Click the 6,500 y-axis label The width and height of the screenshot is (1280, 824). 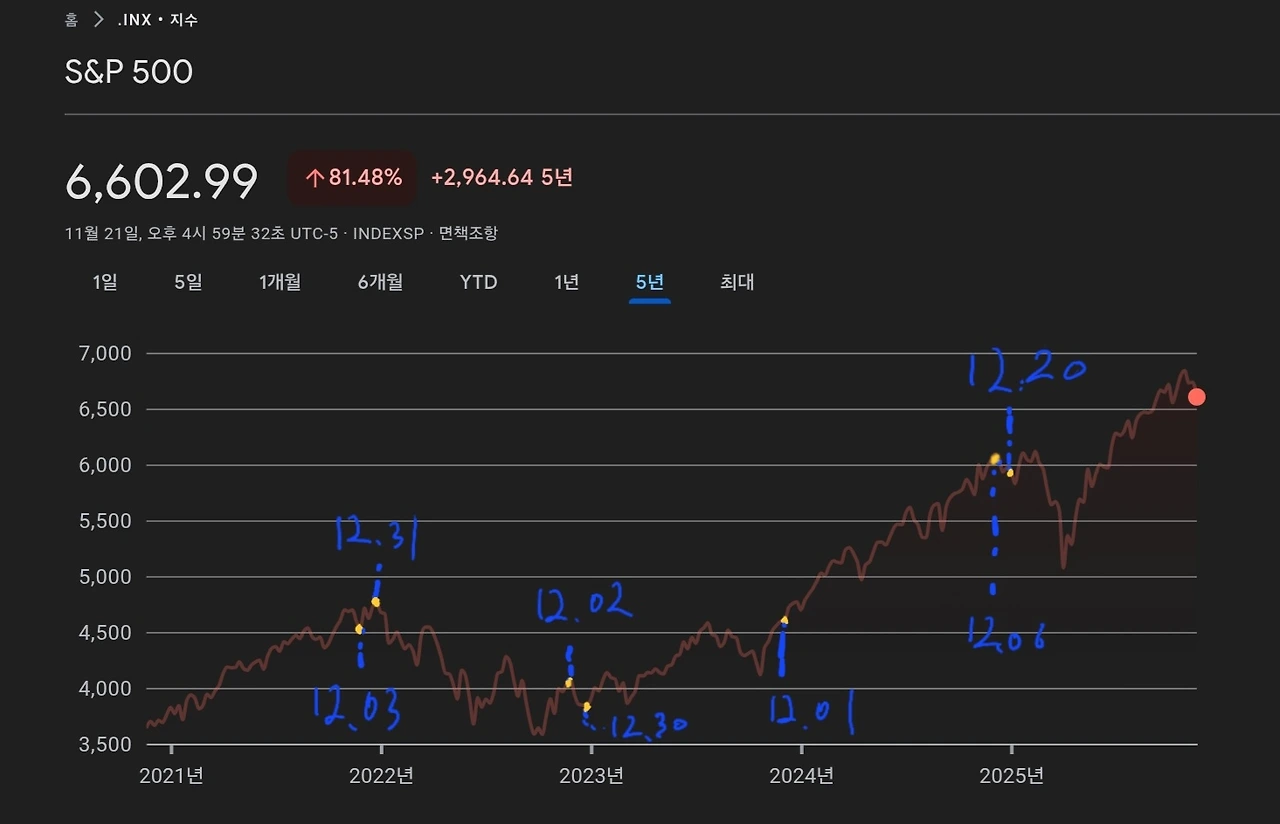point(103,409)
